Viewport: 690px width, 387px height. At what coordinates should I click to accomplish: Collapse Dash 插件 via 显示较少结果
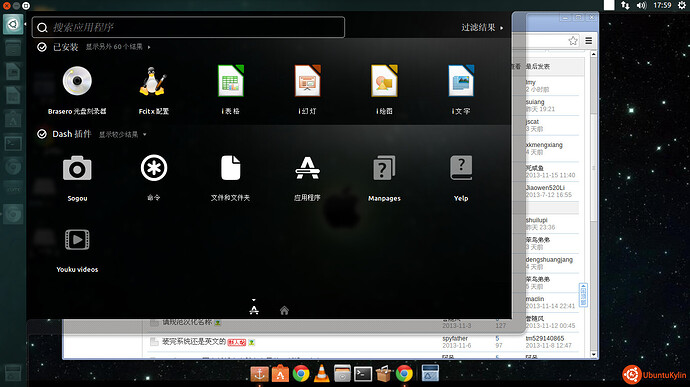coord(122,134)
